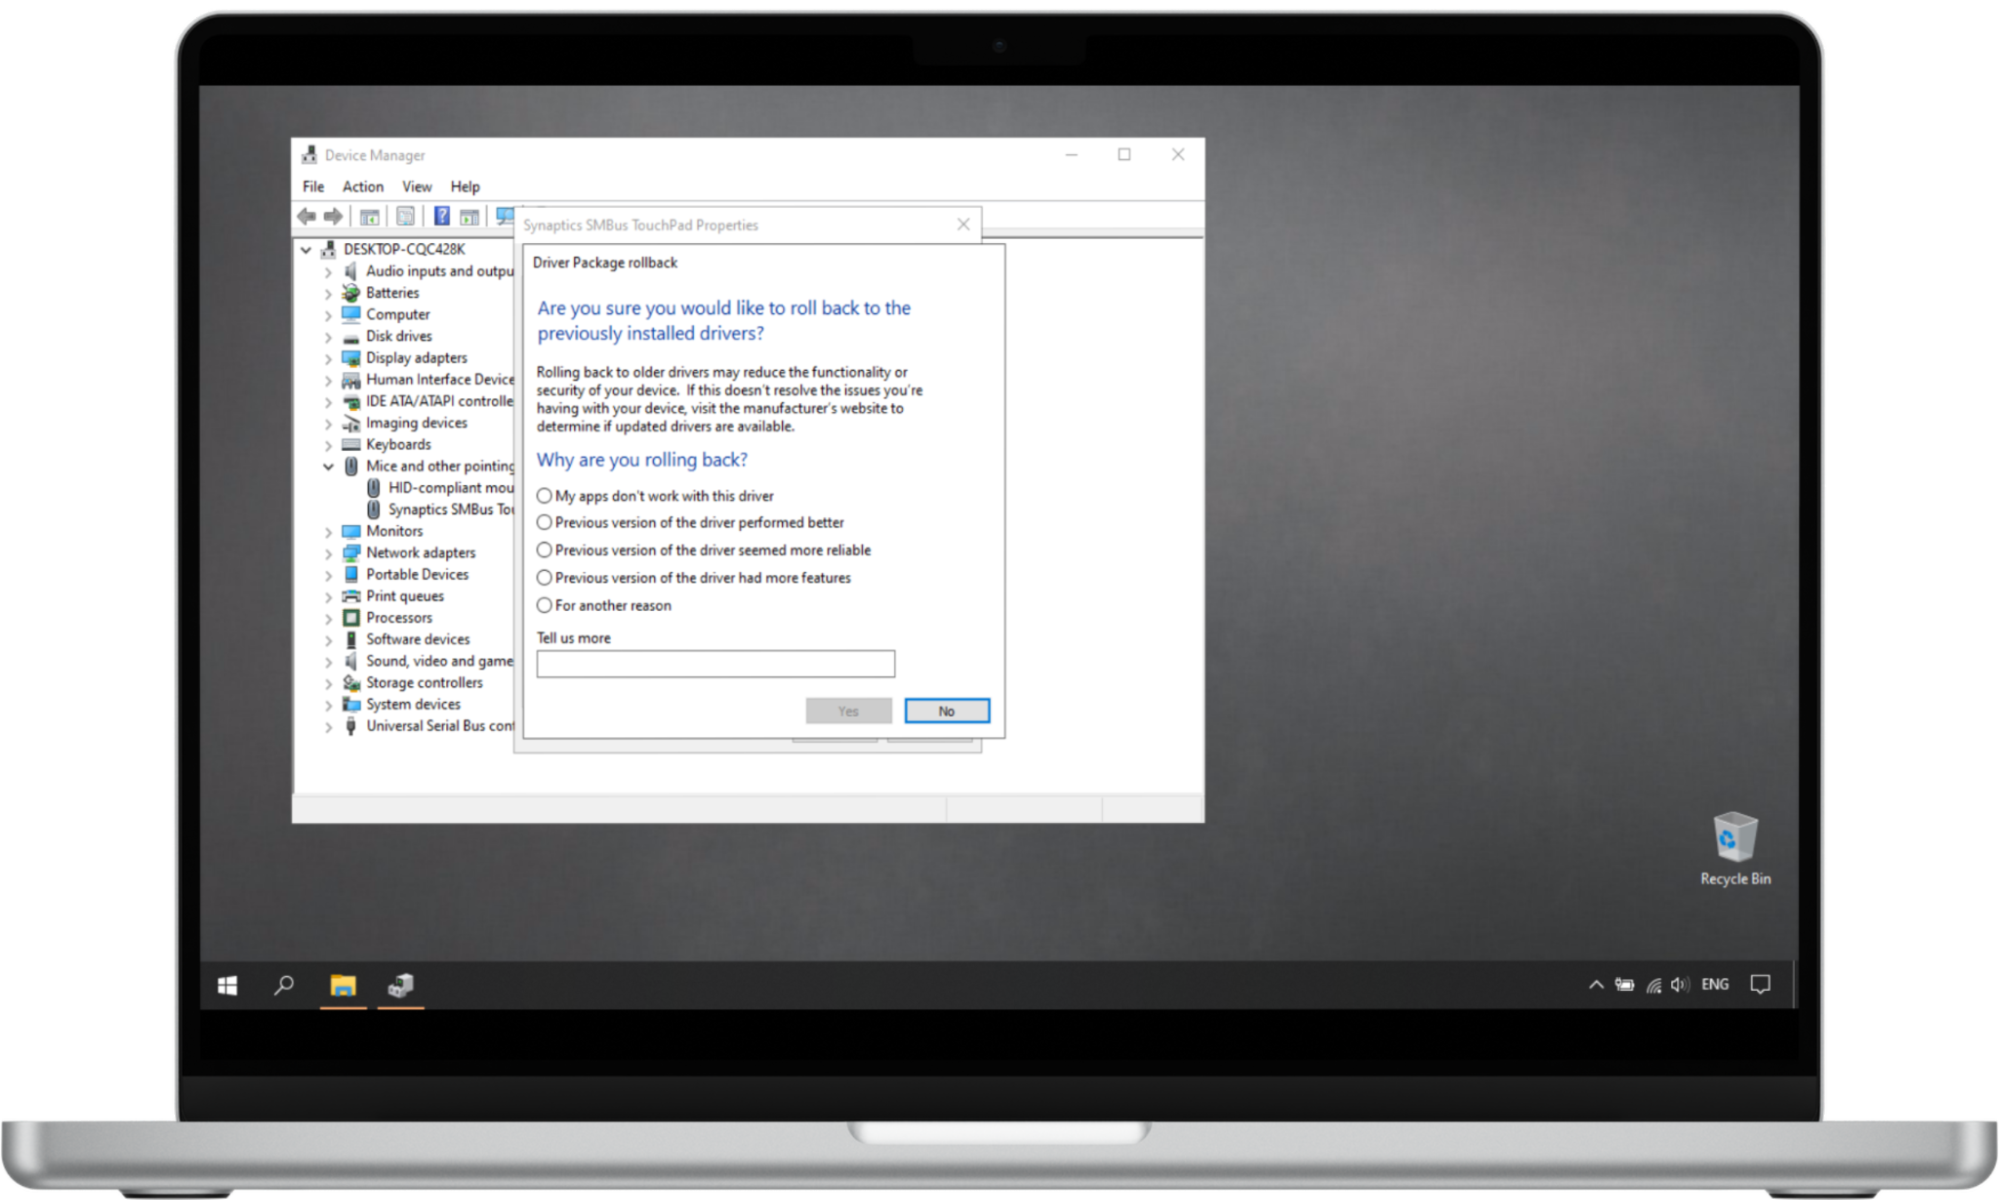The width and height of the screenshot is (1999, 1200).
Task: Expand the Monitors category
Action: pos(328,532)
